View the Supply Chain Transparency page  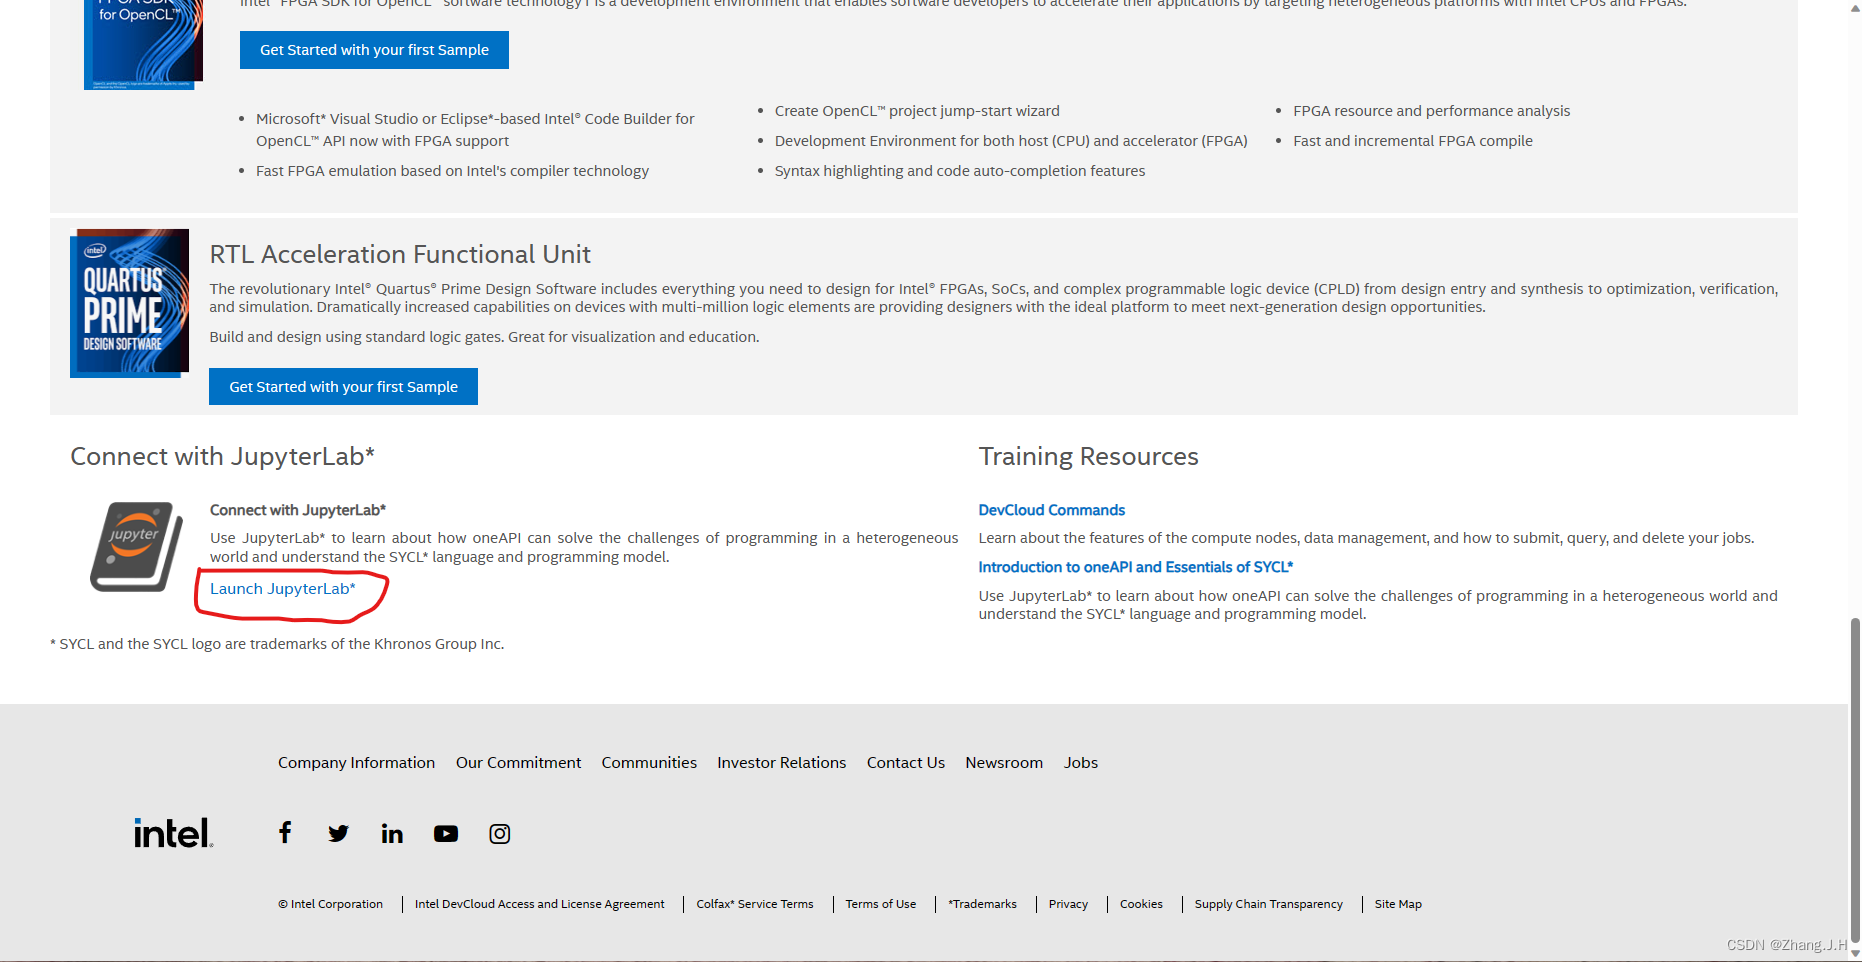point(1268,904)
